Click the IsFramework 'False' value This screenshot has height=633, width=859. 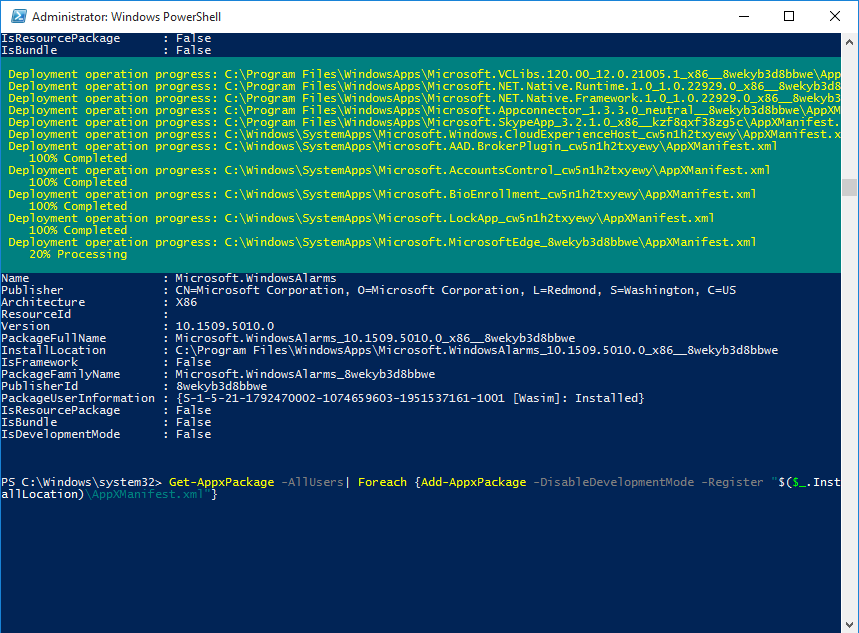(x=193, y=363)
